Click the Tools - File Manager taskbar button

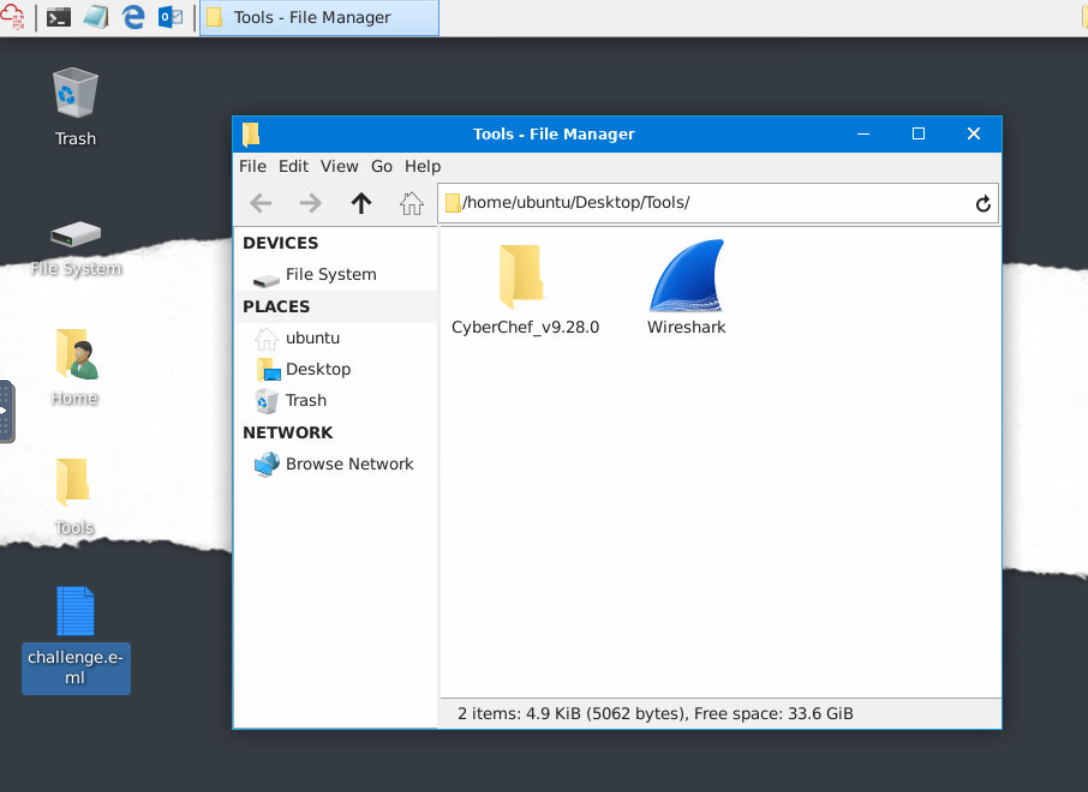pyautogui.click(x=319, y=17)
